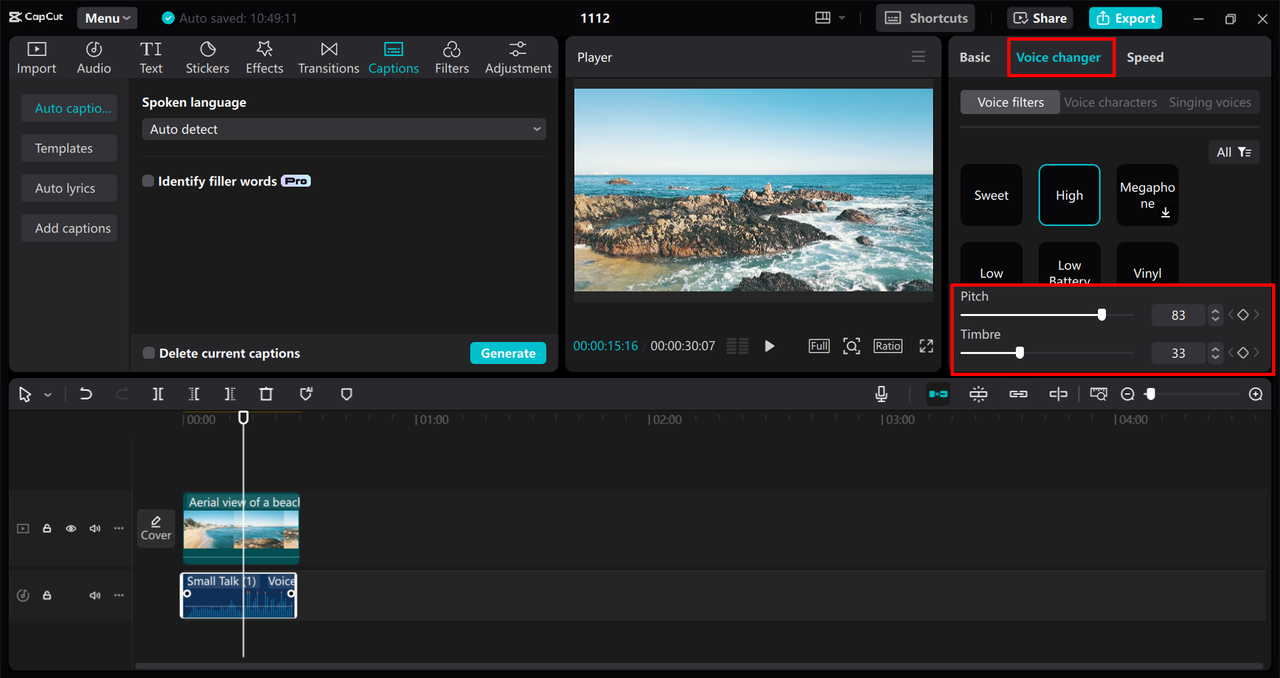Viewport: 1280px width, 678px height.
Task: Open the Transitions tab
Action: click(x=328, y=58)
